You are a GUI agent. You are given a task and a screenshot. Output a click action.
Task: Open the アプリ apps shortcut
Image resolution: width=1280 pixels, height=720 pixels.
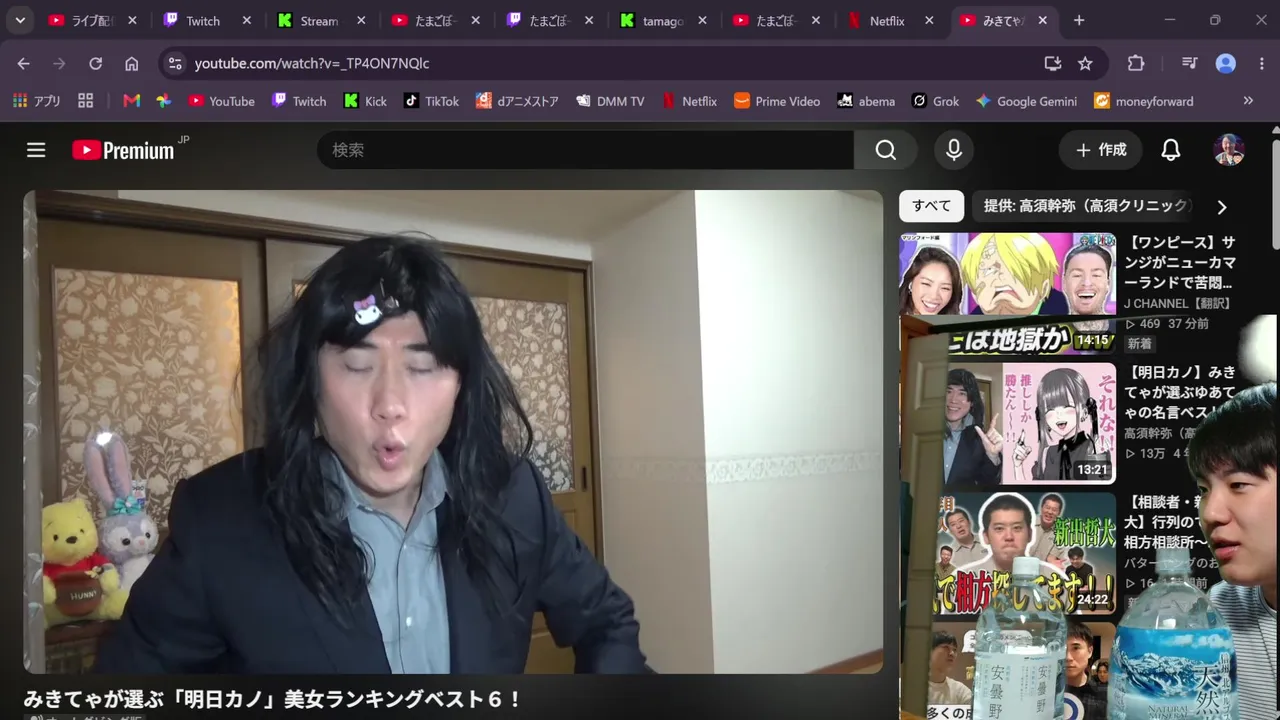click(37, 101)
